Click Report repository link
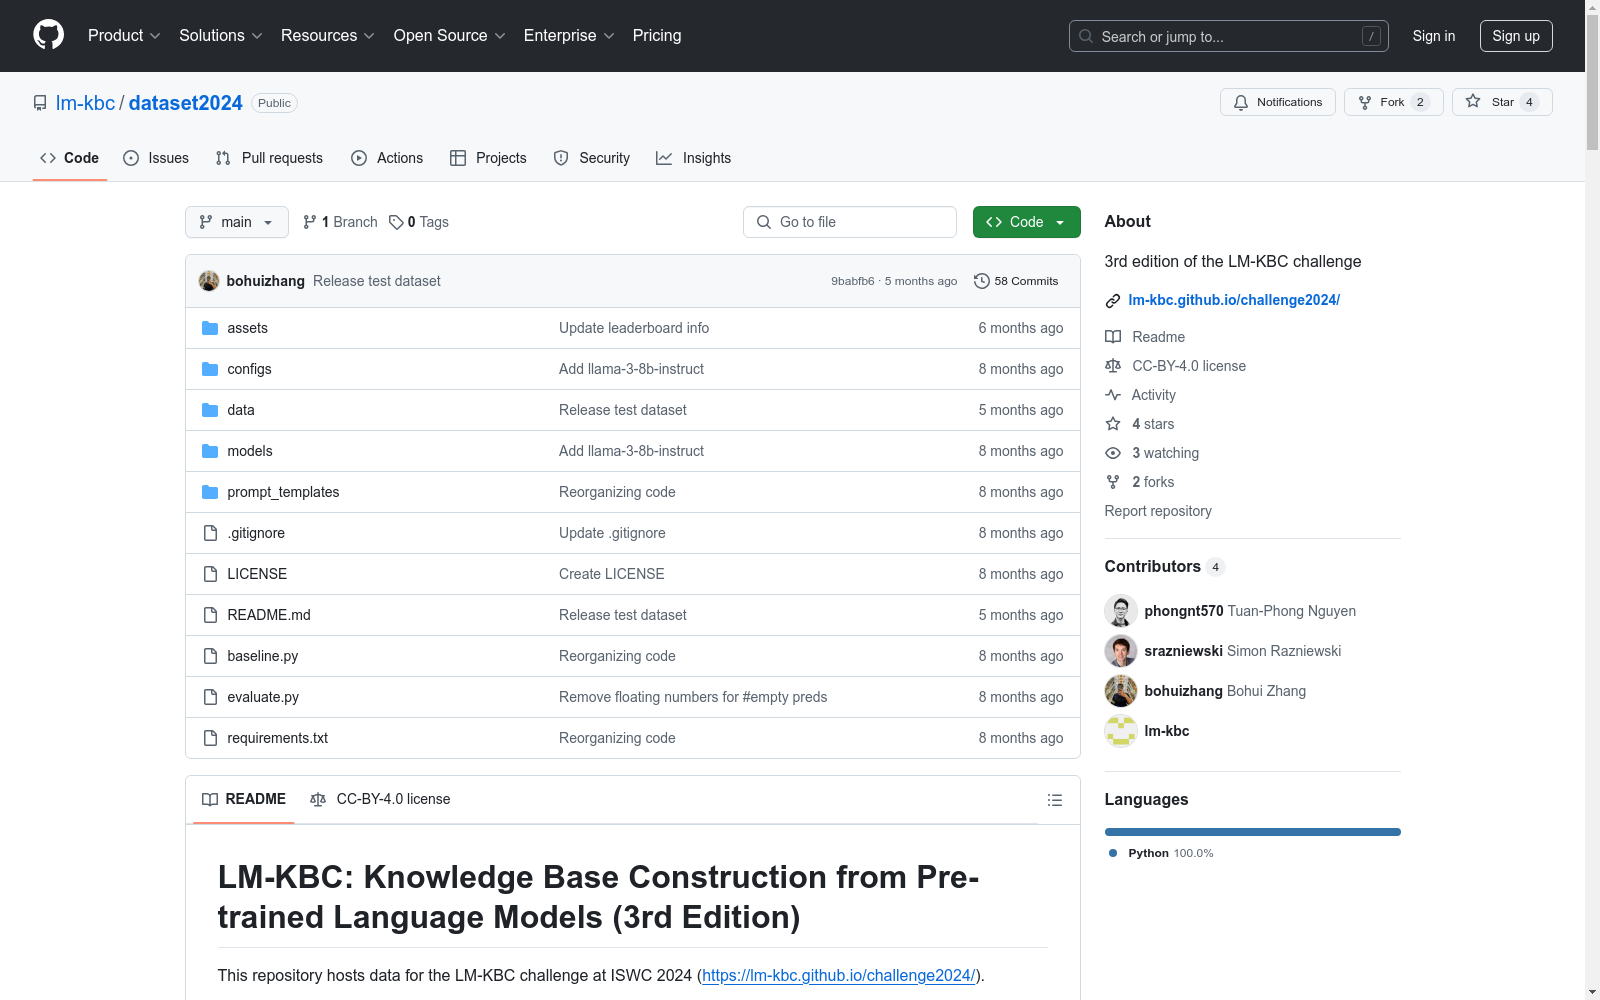Image resolution: width=1600 pixels, height=1000 pixels. (x=1158, y=511)
